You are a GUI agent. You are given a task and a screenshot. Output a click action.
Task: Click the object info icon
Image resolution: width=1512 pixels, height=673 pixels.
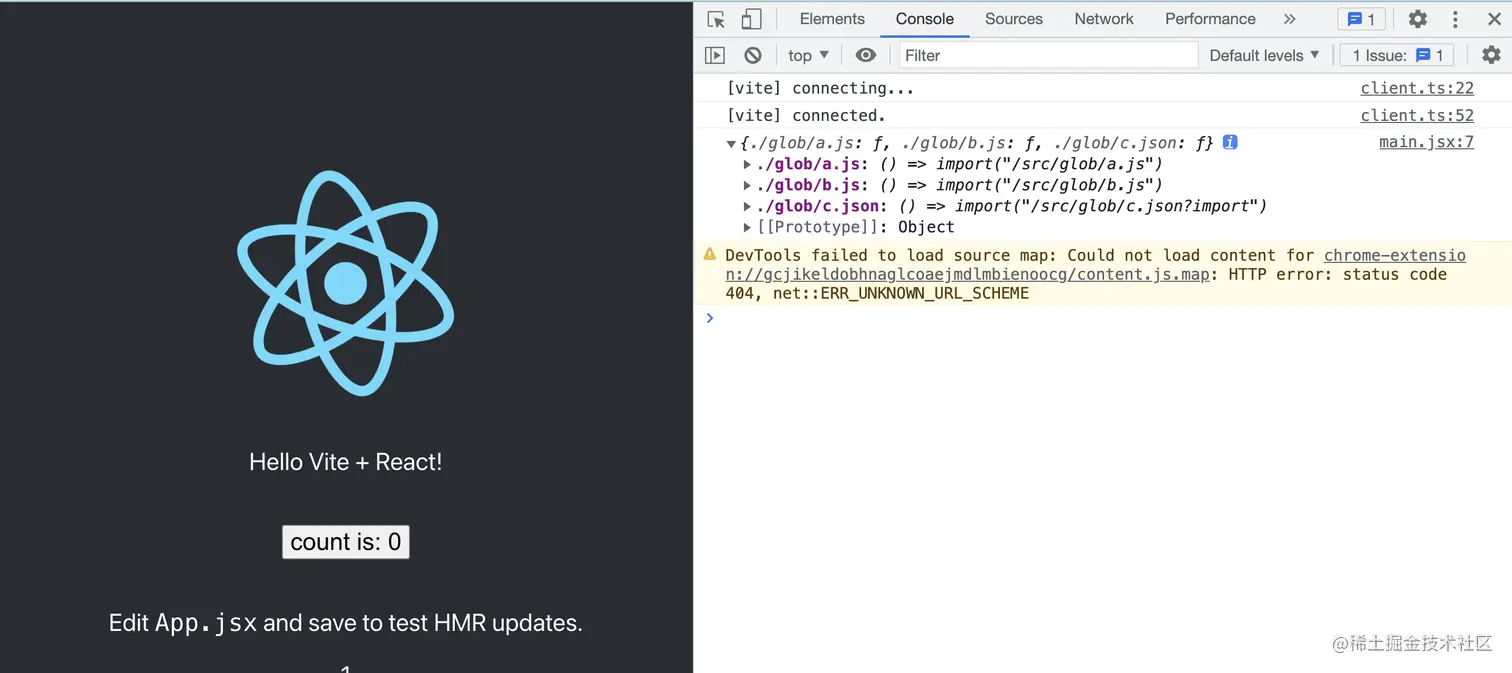pos(1230,142)
